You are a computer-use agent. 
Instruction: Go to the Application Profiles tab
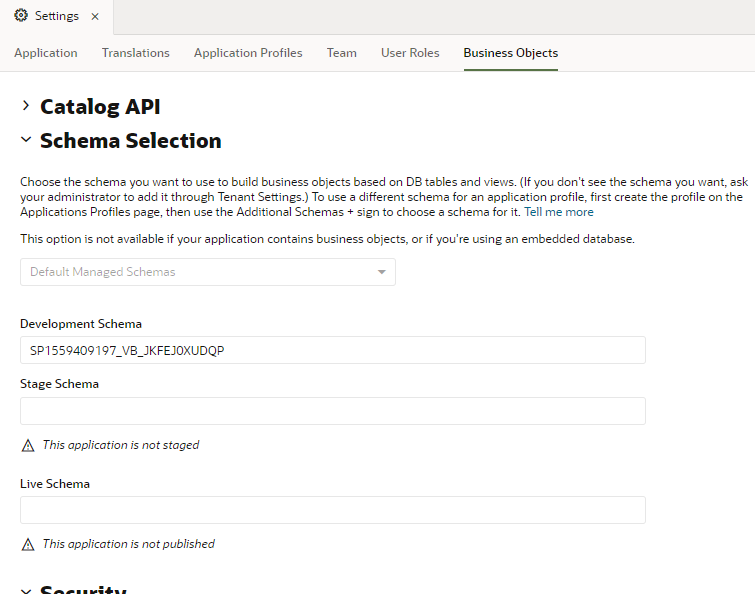[x=248, y=52]
